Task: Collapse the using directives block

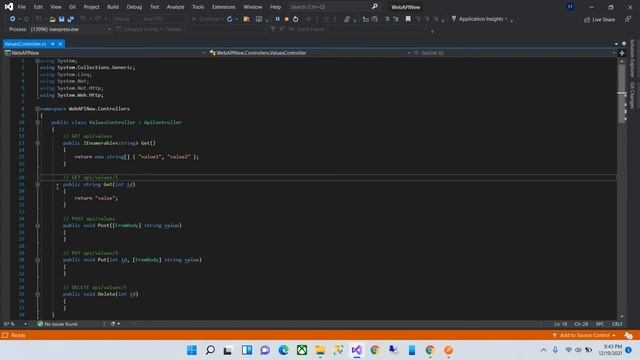Action: pyautogui.click(x=38, y=61)
